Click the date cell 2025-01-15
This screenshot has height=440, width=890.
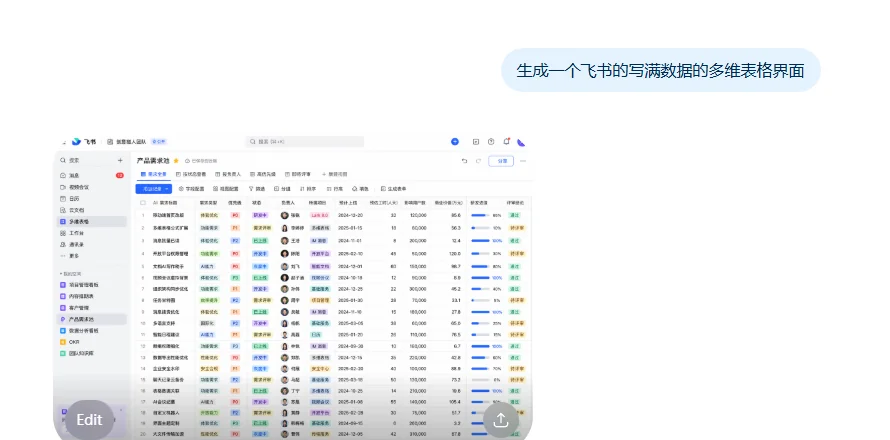350,228
